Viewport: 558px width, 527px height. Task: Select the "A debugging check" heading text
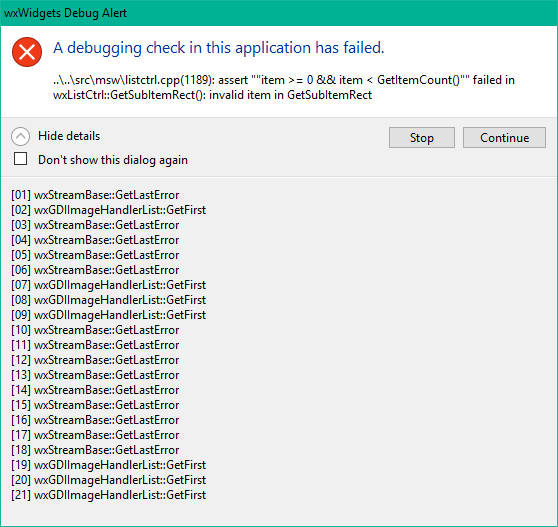[219, 48]
